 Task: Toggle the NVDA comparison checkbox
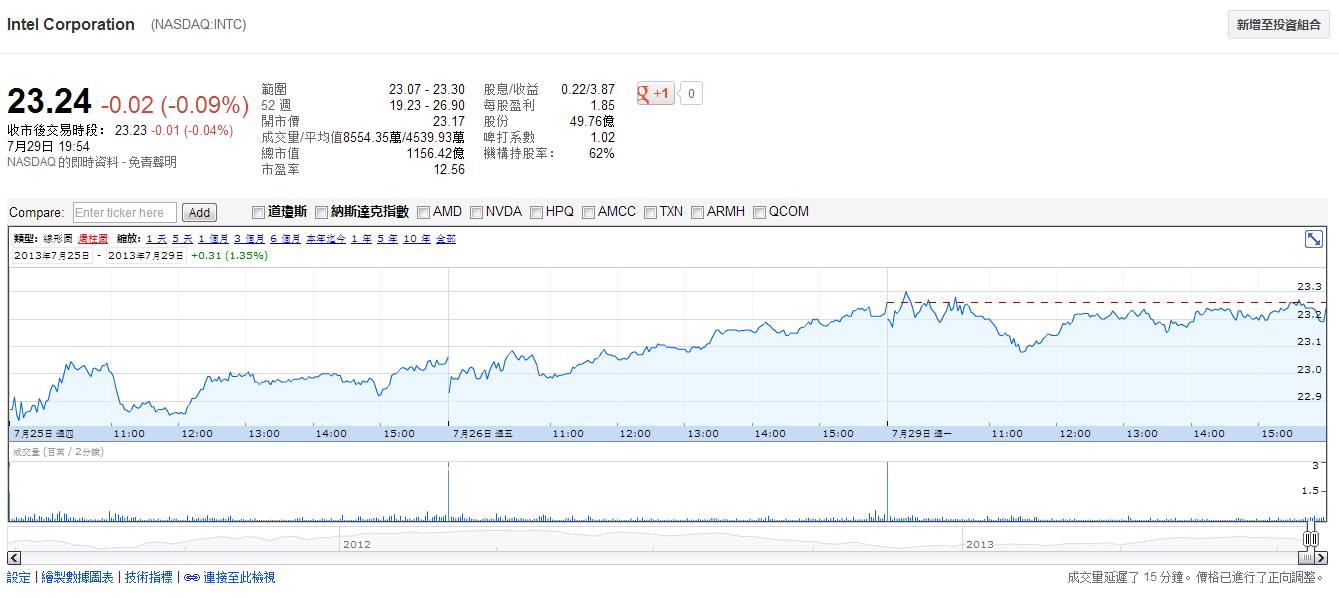tap(476, 212)
